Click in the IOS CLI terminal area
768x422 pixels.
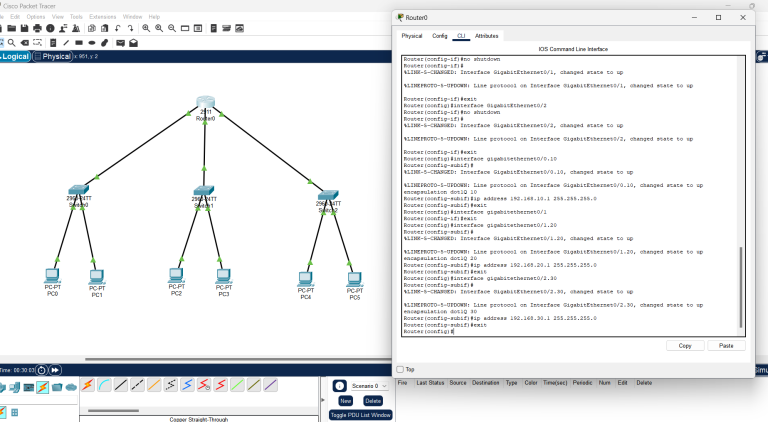[x=571, y=196]
